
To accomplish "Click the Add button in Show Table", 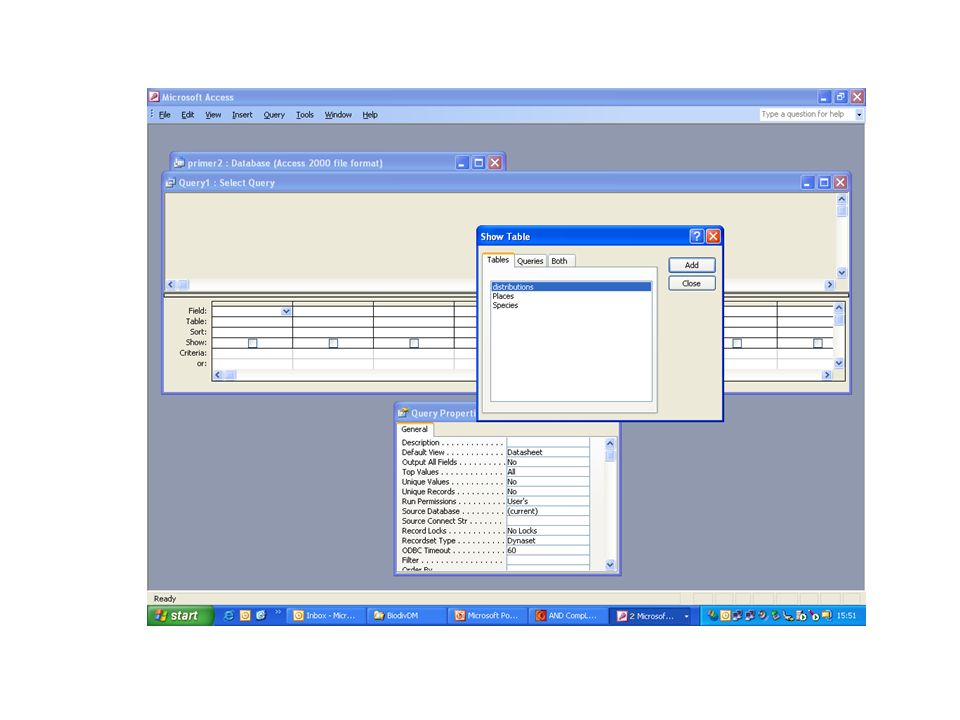I will [x=692, y=265].
